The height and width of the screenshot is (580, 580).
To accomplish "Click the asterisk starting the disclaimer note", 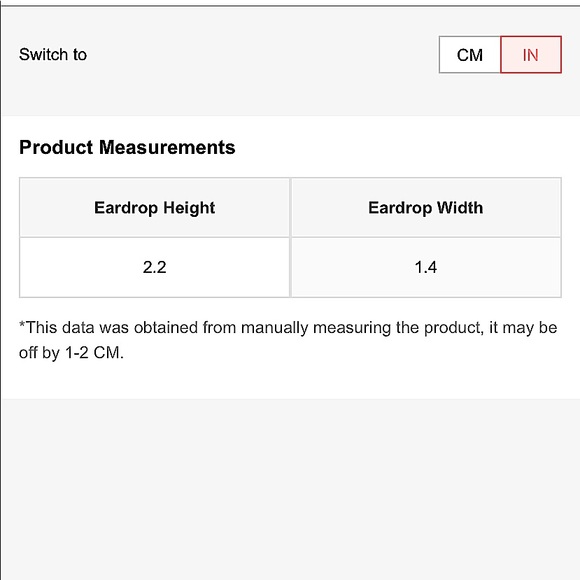I will [x=22, y=324].
